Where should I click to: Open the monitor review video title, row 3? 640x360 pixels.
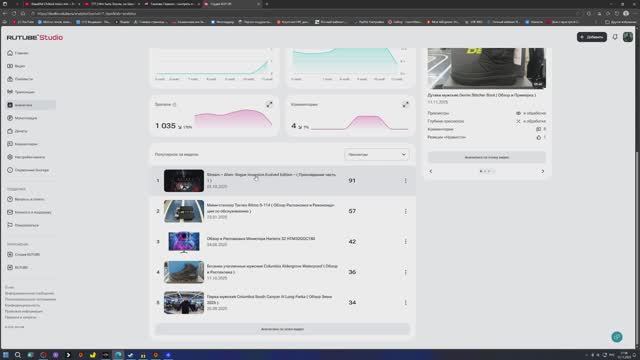pos(261,239)
